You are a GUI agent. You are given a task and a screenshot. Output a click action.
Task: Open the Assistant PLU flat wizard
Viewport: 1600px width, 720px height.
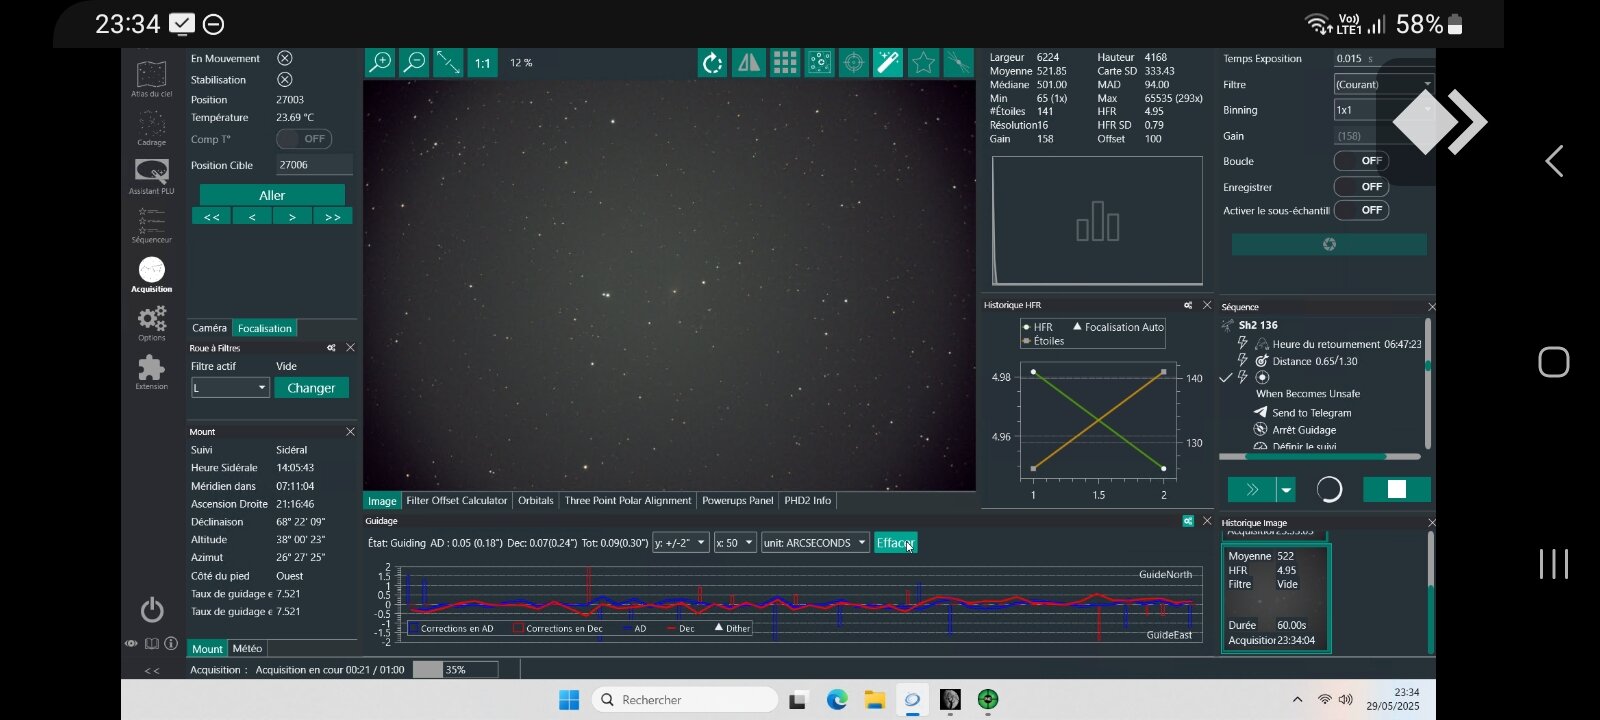coord(151,176)
